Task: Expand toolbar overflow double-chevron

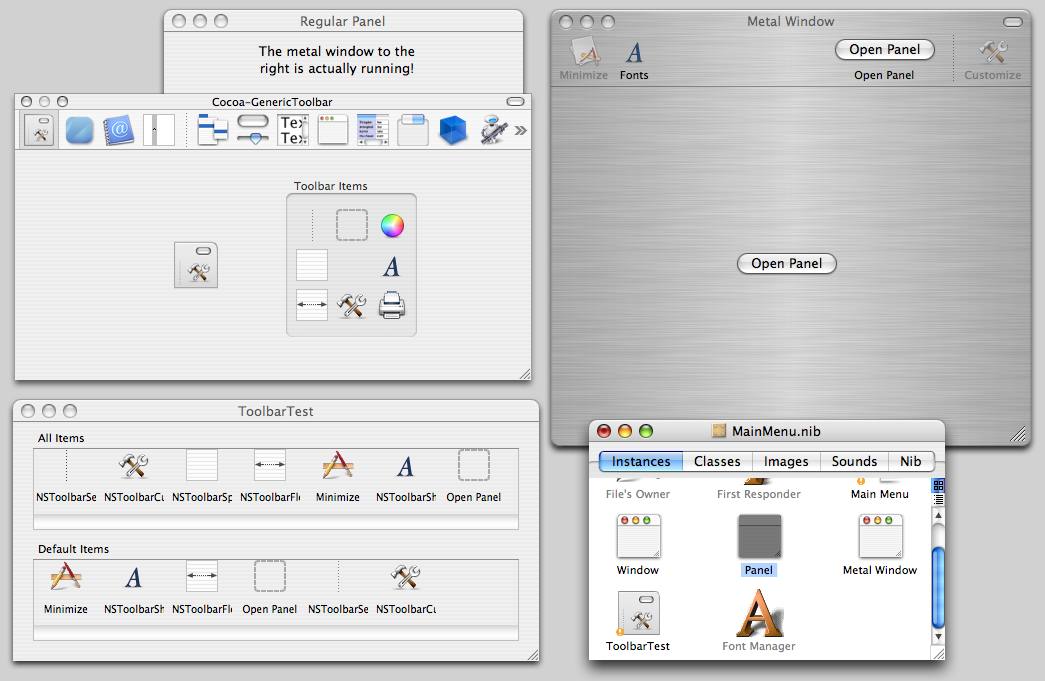Action: [521, 130]
